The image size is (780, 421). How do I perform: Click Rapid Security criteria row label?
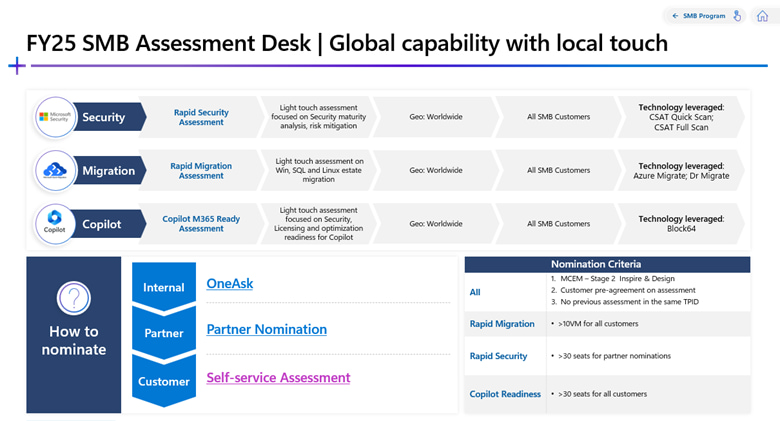[x=498, y=356]
